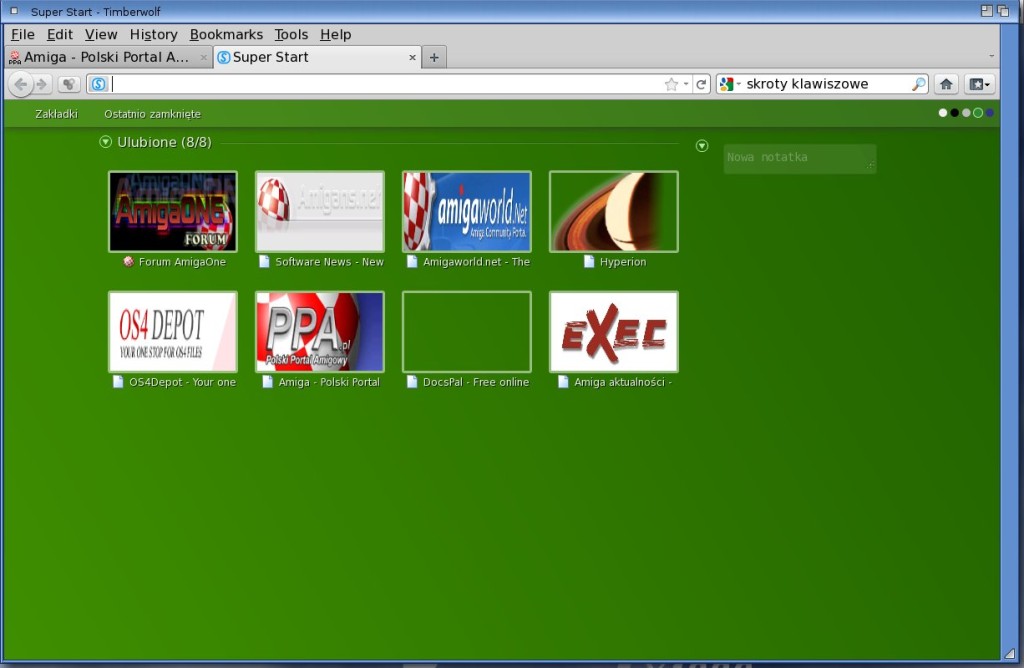Go forward with the Forward arrow button
The width and height of the screenshot is (1024, 668).
(42, 84)
